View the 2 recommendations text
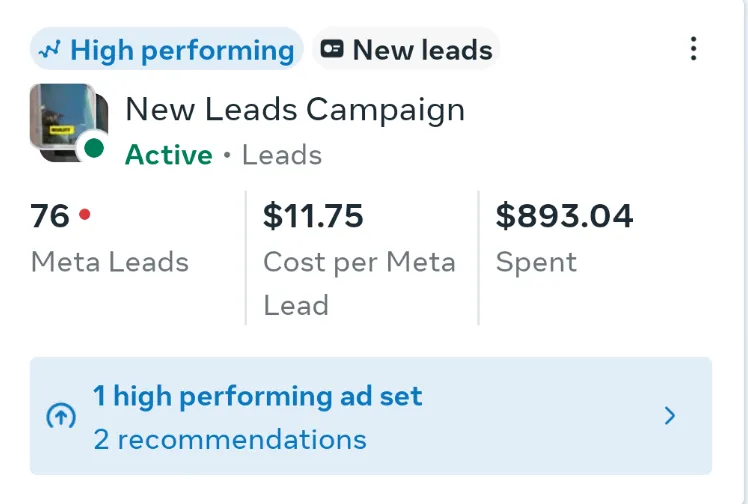The image size is (748, 504). click(230, 439)
